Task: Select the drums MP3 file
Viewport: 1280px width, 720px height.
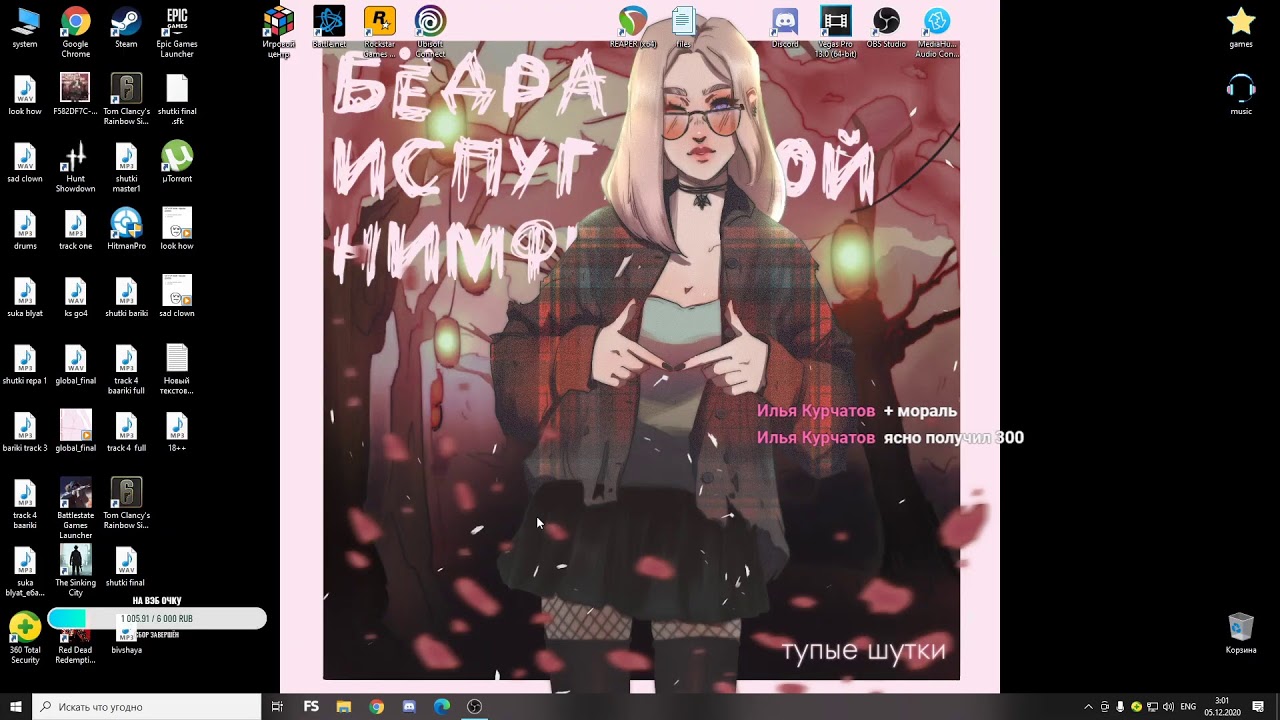Action: coord(25,230)
